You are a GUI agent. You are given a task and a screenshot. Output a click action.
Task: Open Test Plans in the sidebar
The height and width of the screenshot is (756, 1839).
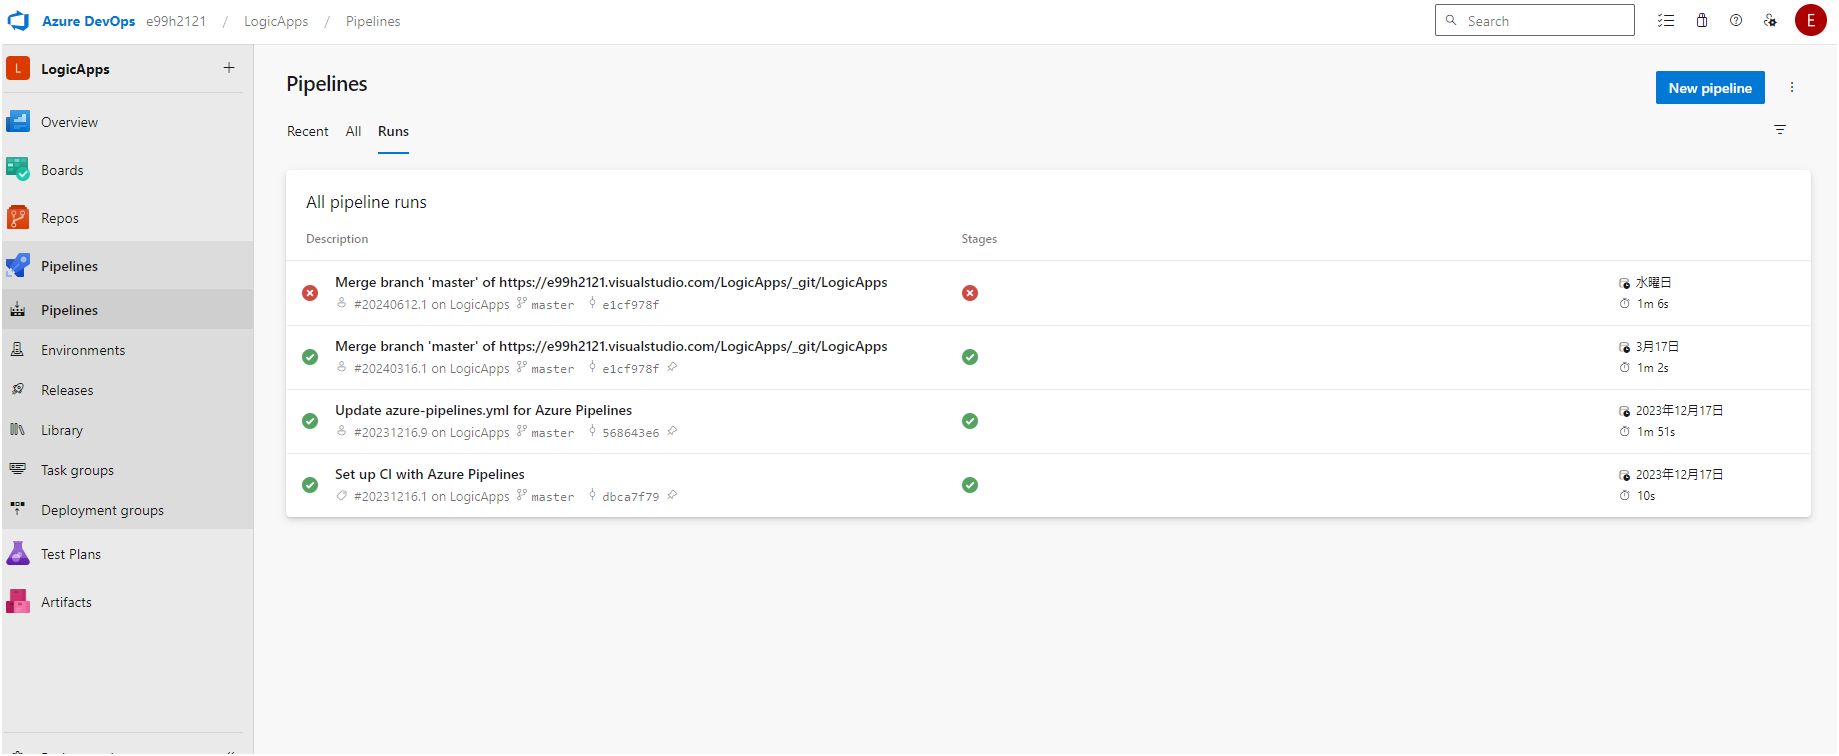point(127,554)
